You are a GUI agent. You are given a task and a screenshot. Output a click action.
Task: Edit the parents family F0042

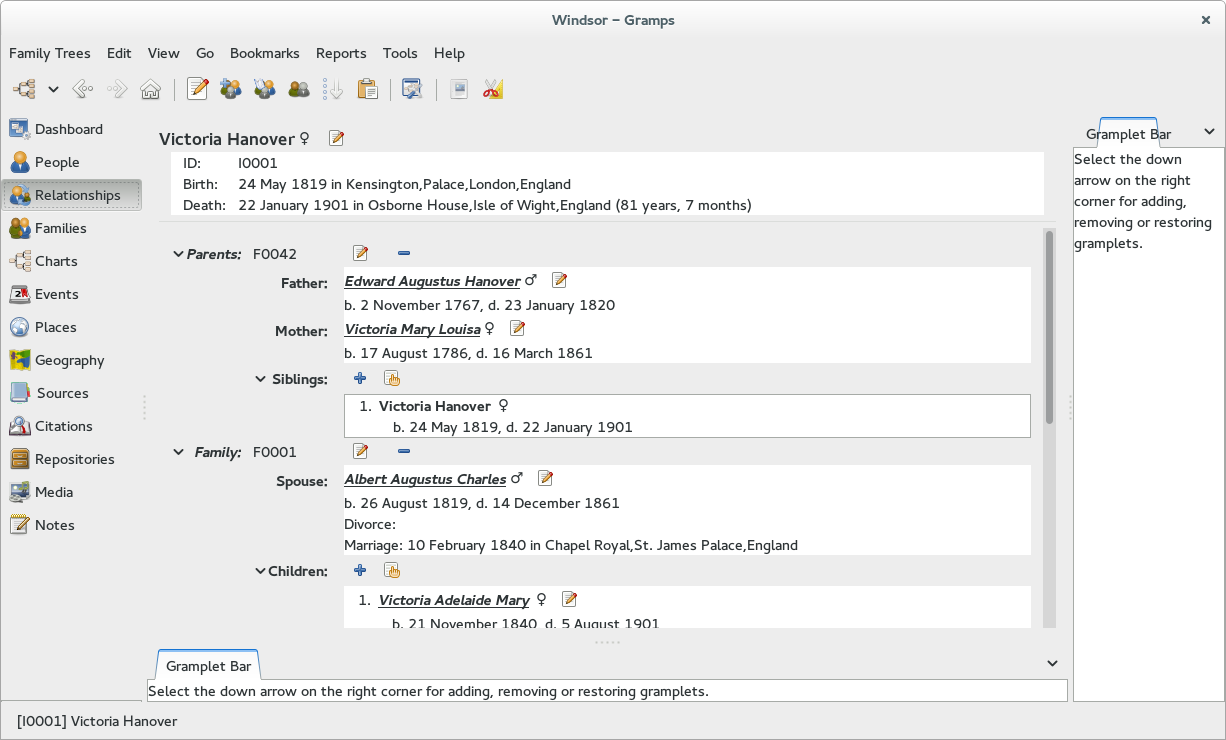tap(361, 254)
